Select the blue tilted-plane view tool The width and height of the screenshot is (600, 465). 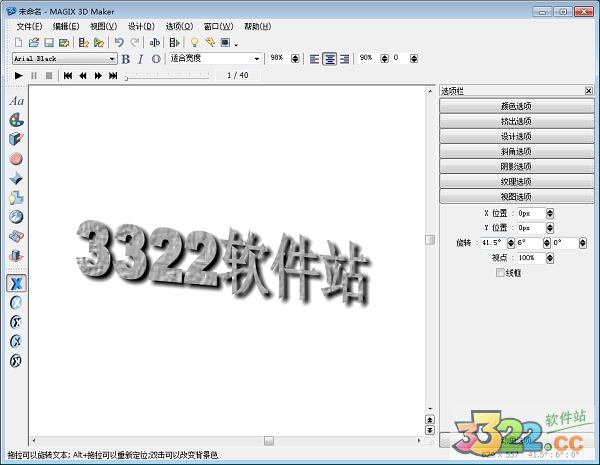point(16,236)
